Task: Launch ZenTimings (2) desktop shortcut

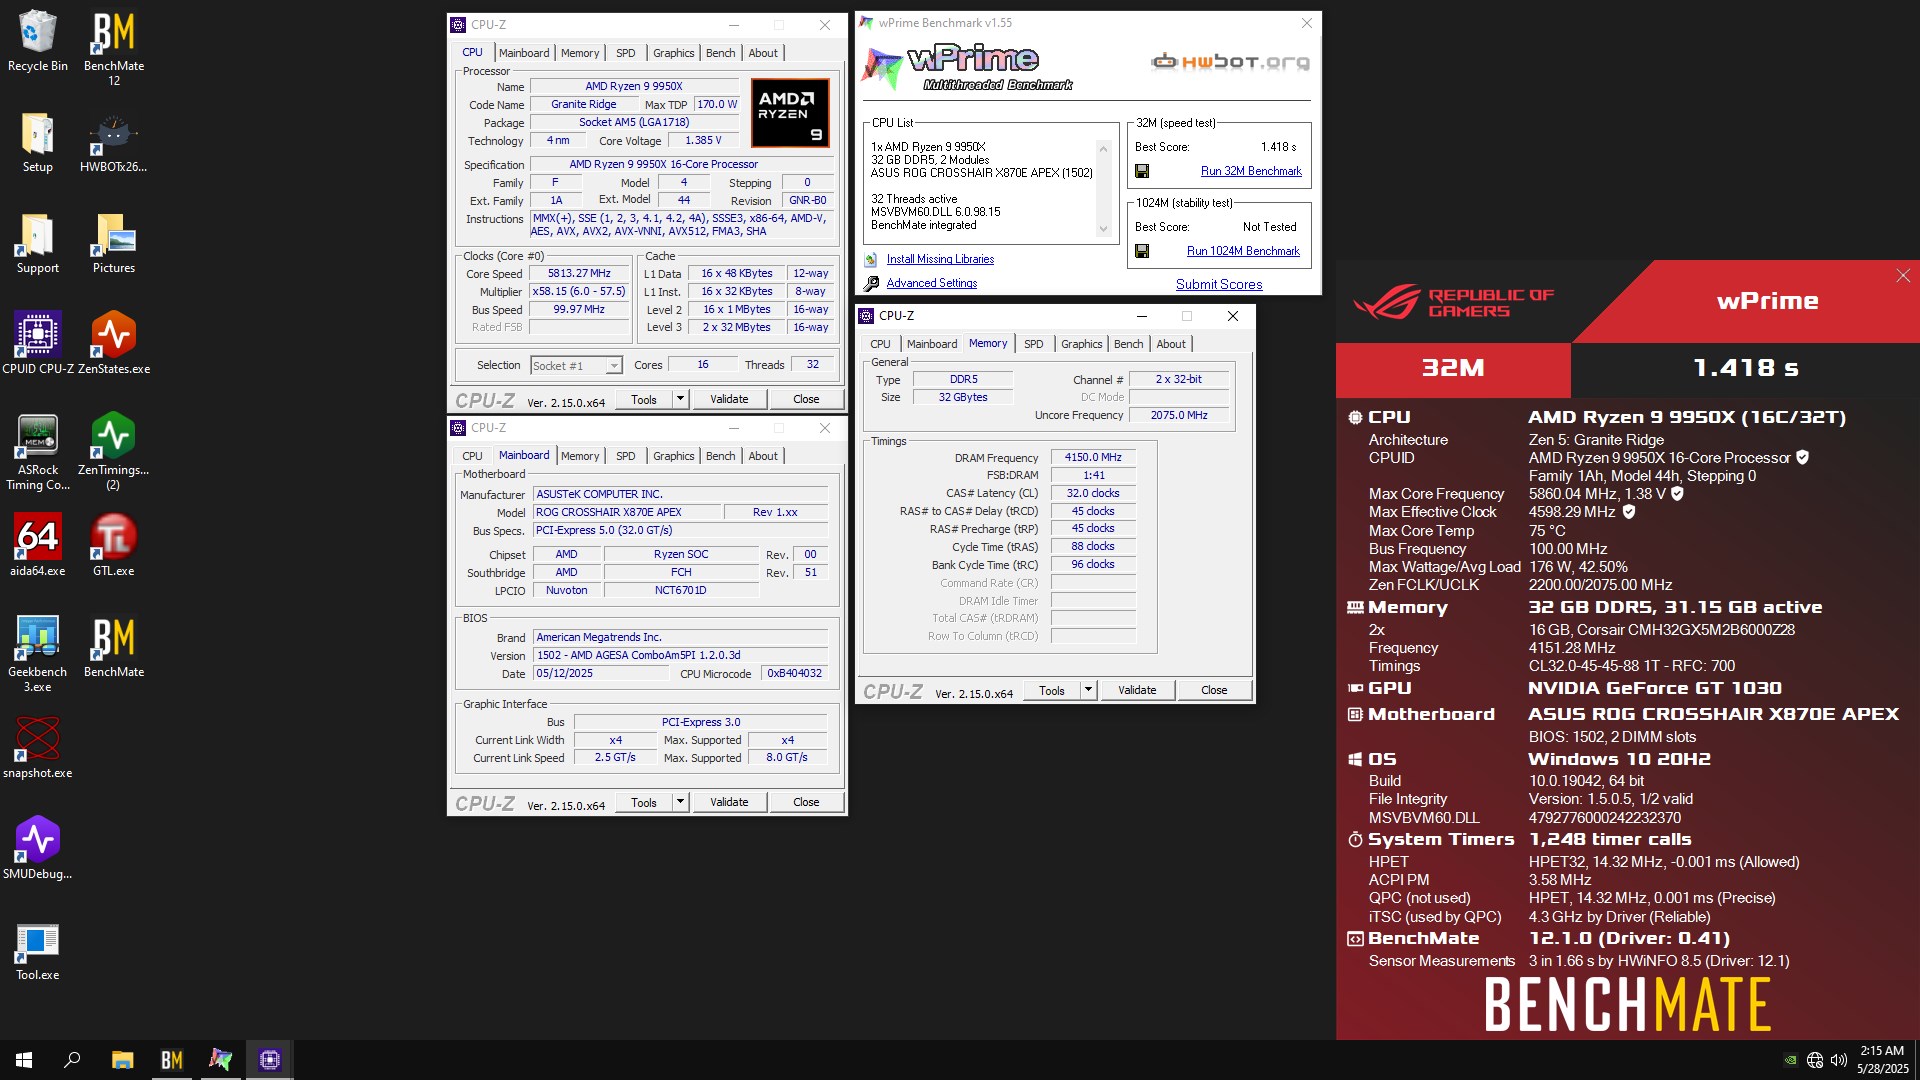Action: [x=114, y=451]
